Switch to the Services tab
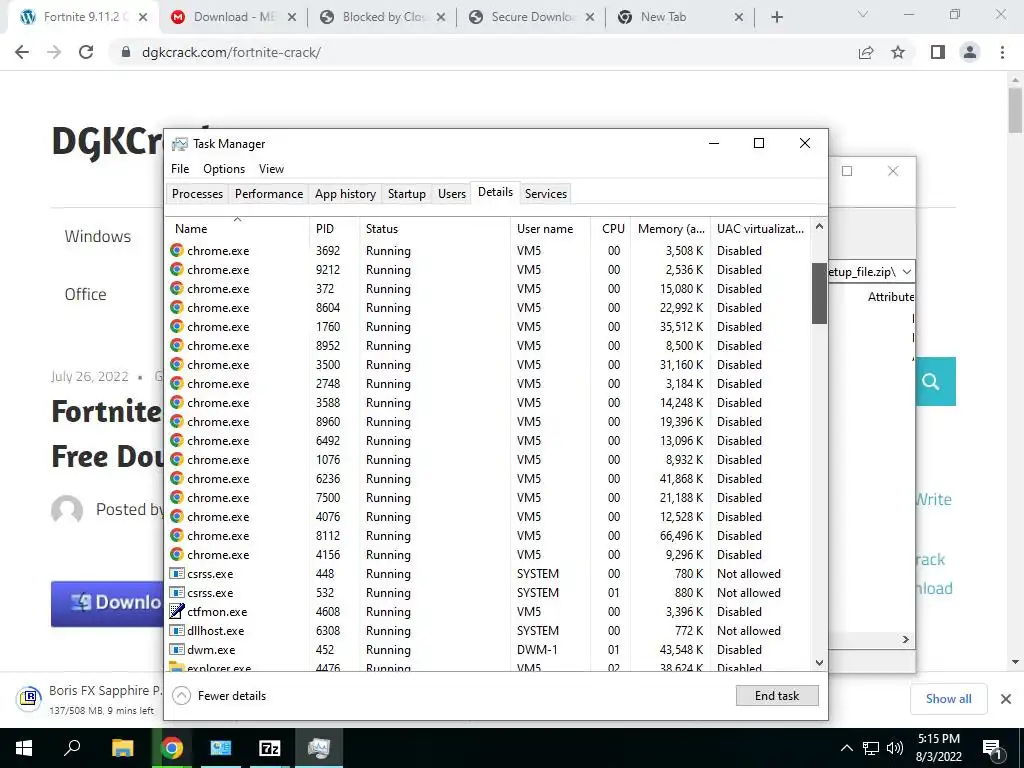Image resolution: width=1024 pixels, height=768 pixels. tap(546, 193)
